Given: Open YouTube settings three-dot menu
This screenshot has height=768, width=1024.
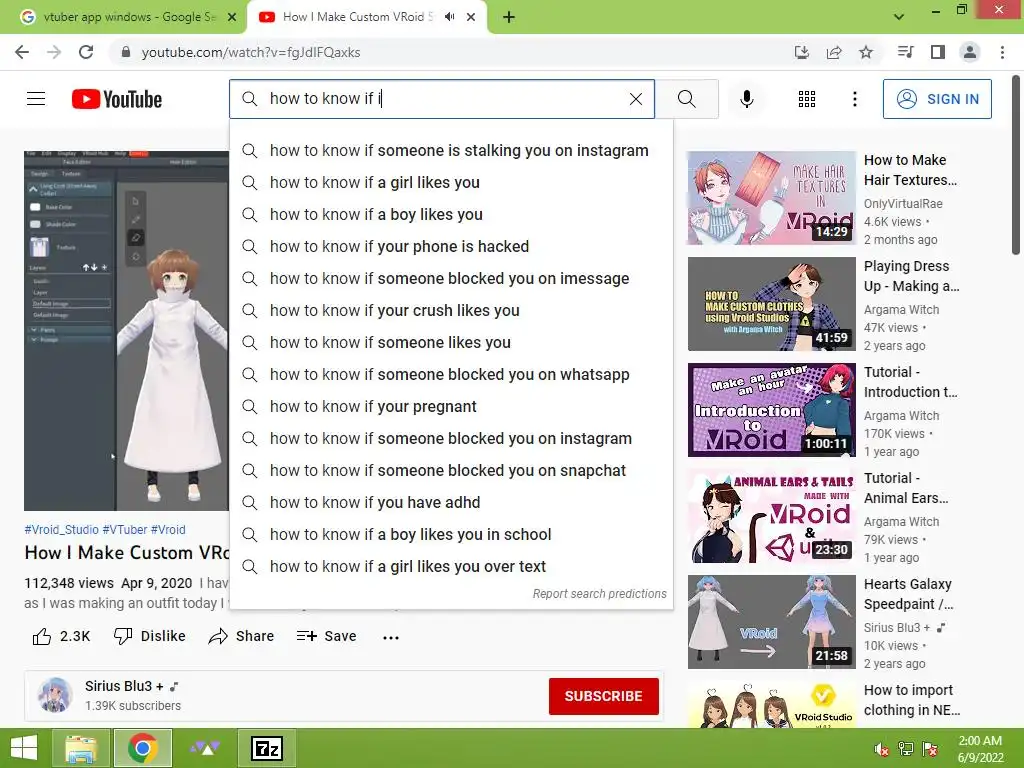Looking at the screenshot, I should click(854, 99).
